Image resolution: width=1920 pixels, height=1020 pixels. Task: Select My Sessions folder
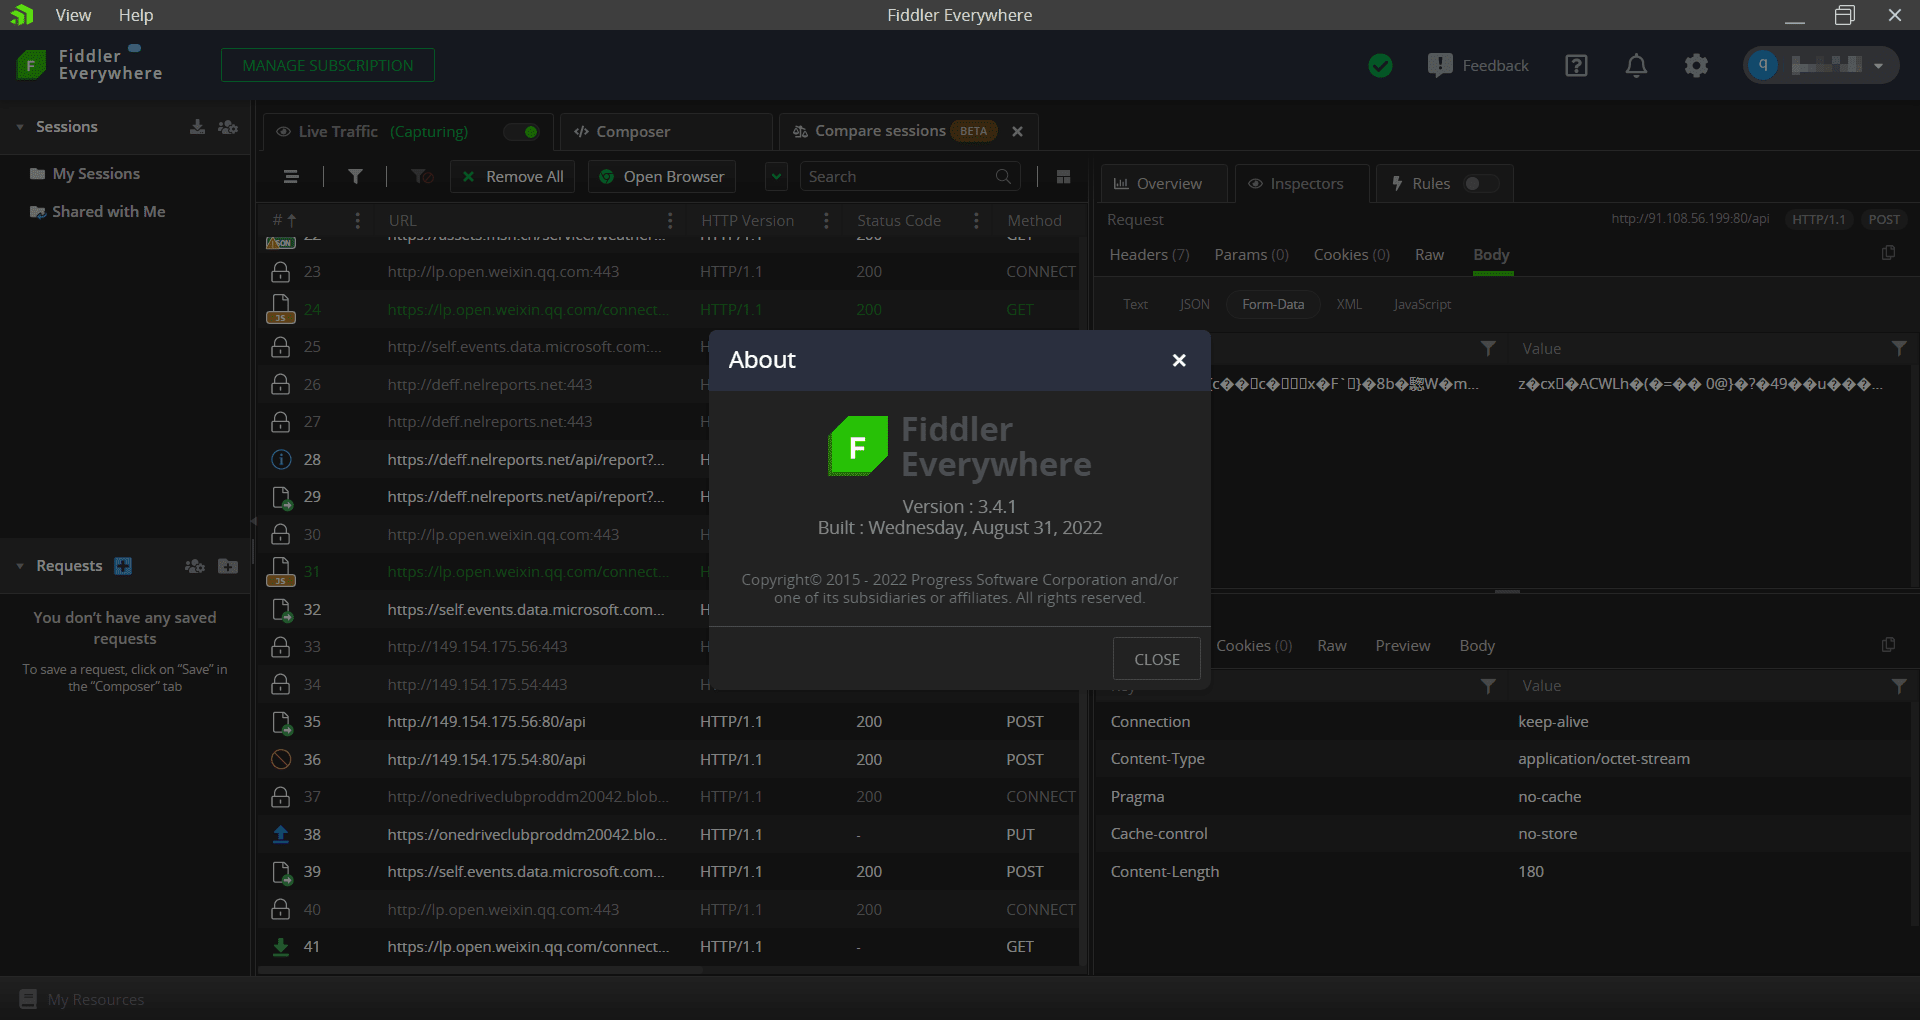click(x=96, y=174)
